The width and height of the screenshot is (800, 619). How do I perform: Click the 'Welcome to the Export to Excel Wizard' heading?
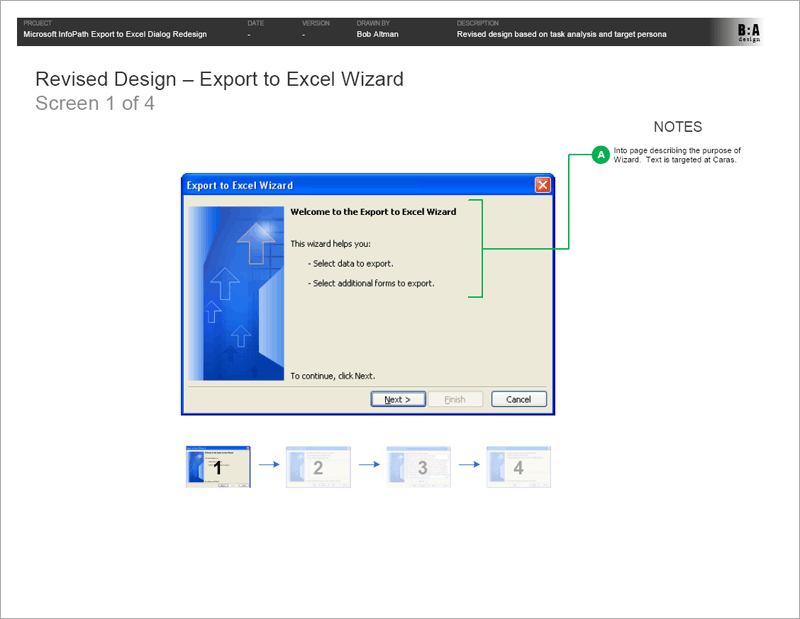[x=373, y=212]
